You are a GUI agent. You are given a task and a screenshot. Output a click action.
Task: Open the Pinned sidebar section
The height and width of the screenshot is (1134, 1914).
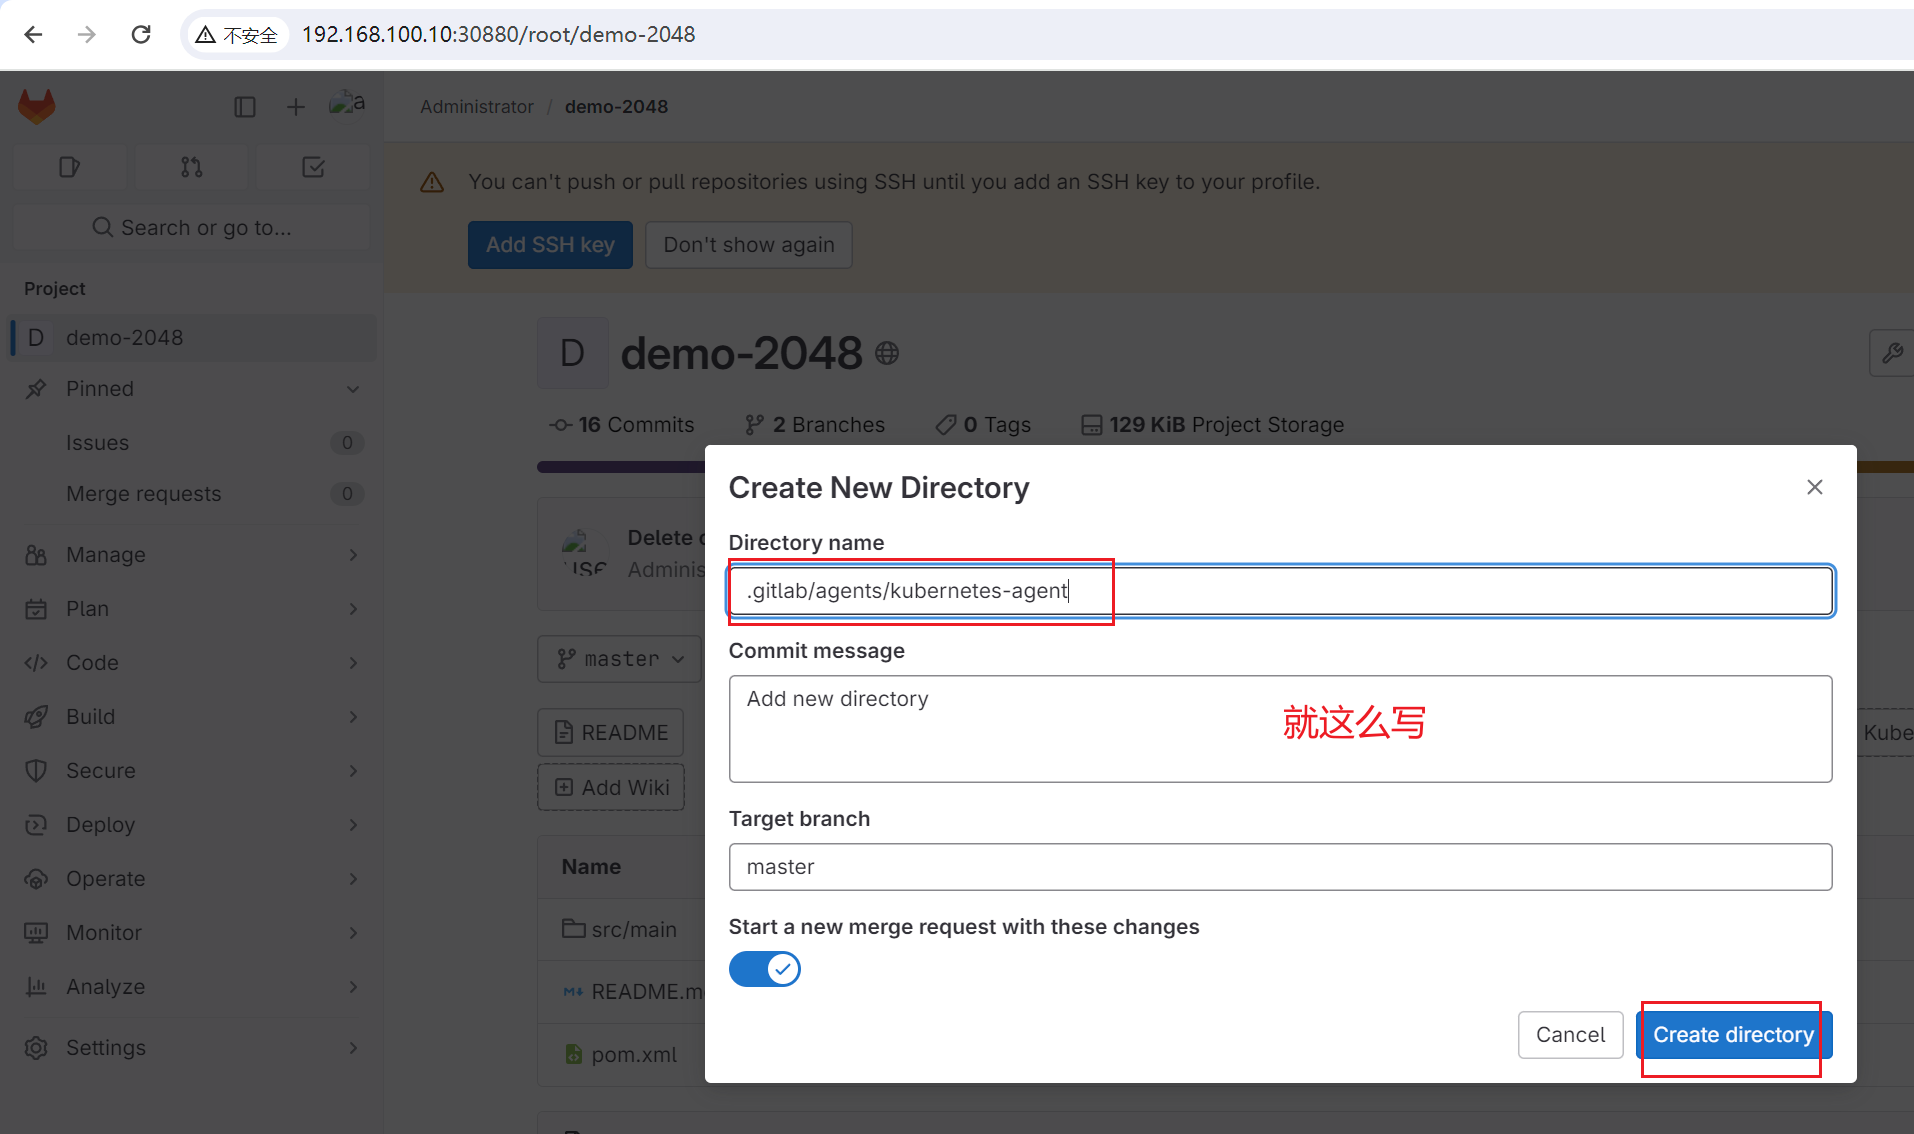click(x=192, y=389)
